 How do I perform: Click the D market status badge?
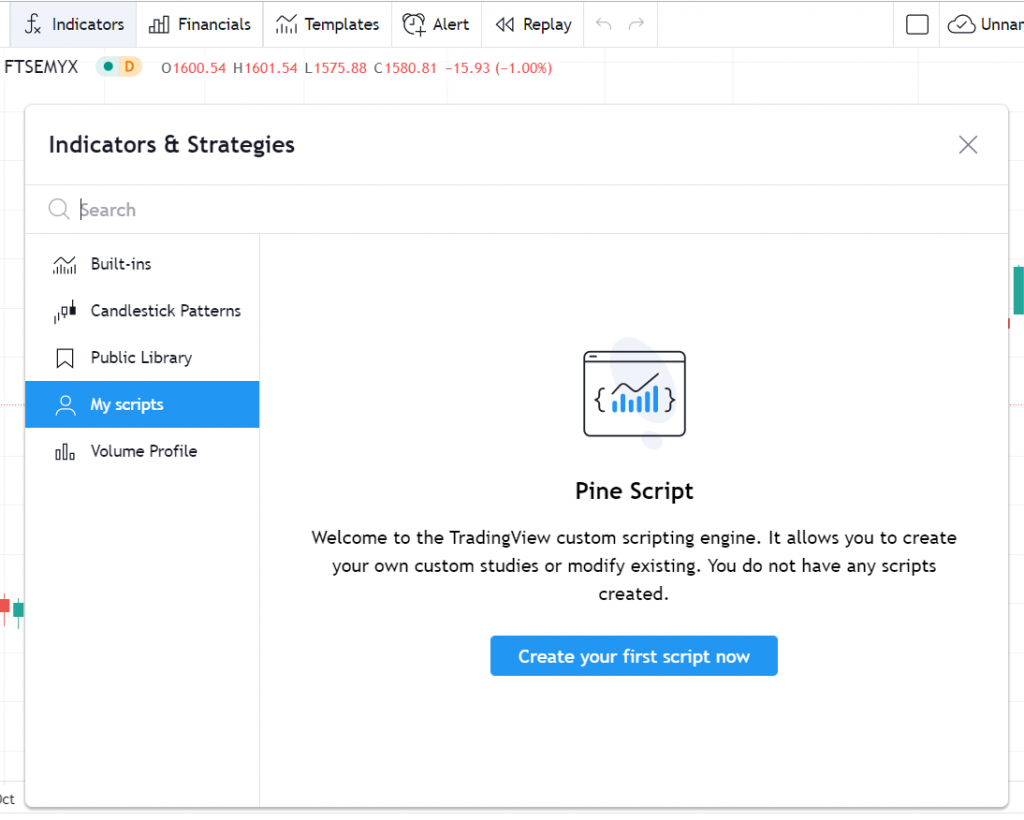[128, 67]
